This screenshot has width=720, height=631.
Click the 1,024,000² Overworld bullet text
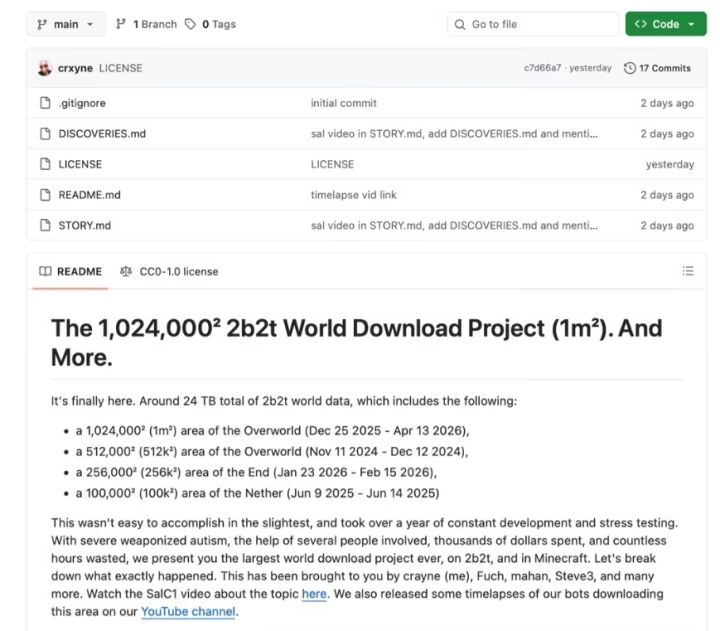(x=272, y=431)
